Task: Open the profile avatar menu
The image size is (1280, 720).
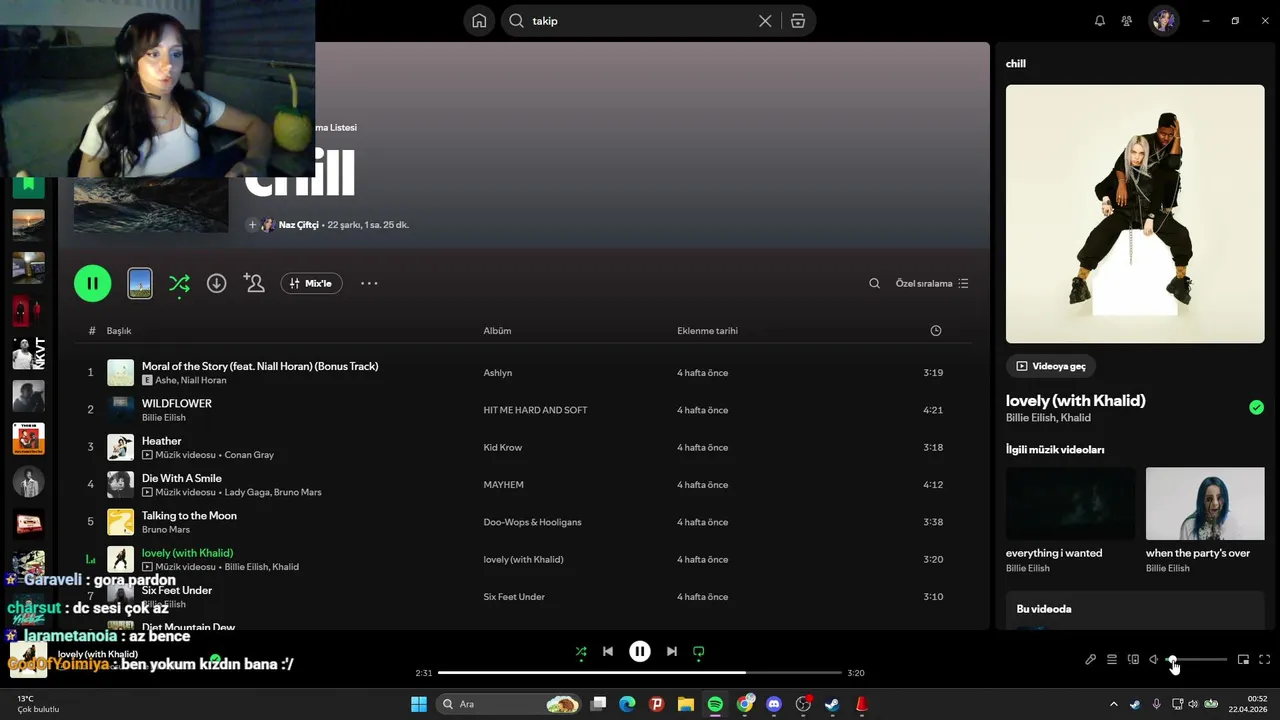Action: (x=1164, y=21)
